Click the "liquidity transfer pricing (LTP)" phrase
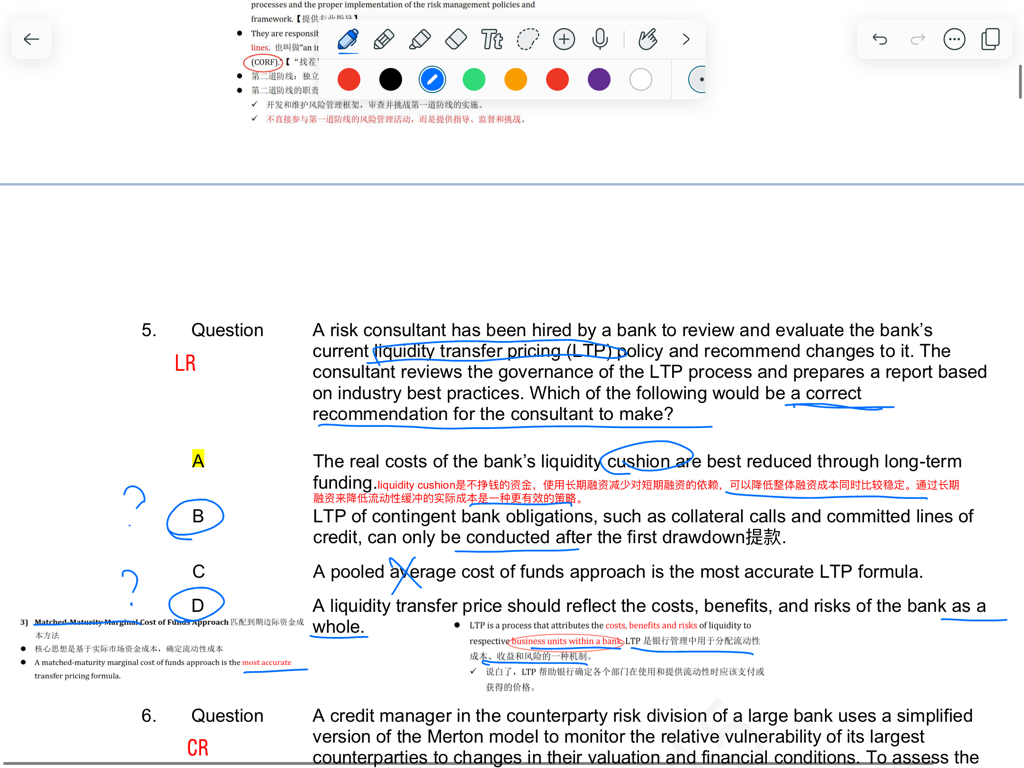 point(494,351)
